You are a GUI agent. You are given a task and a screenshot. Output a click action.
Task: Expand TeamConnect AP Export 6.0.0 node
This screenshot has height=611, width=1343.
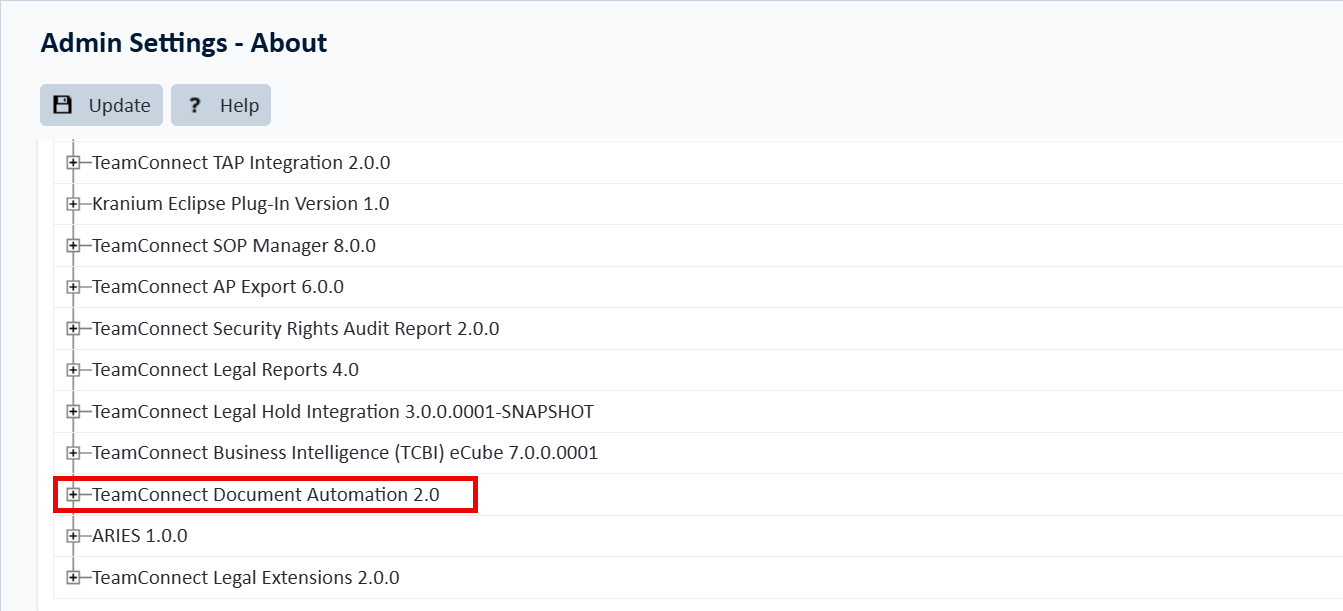click(73, 287)
